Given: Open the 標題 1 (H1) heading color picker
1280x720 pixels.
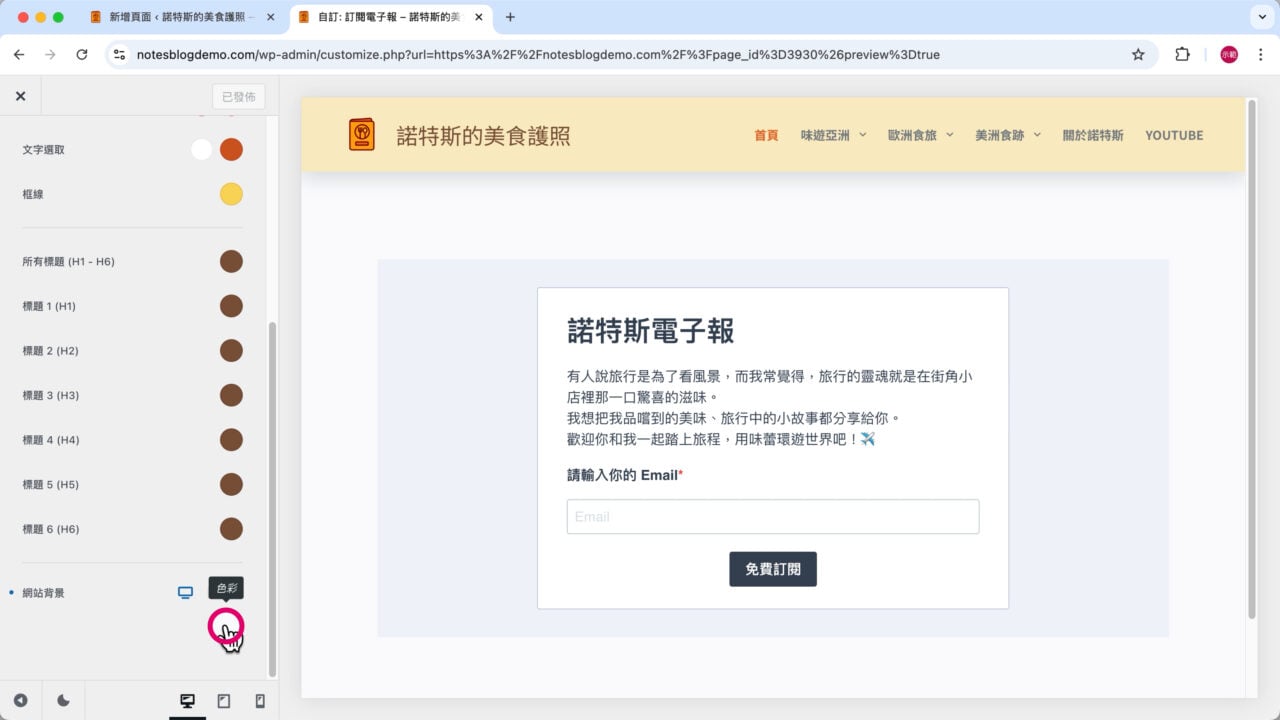Looking at the screenshot, I should click(x=231, y=305).
